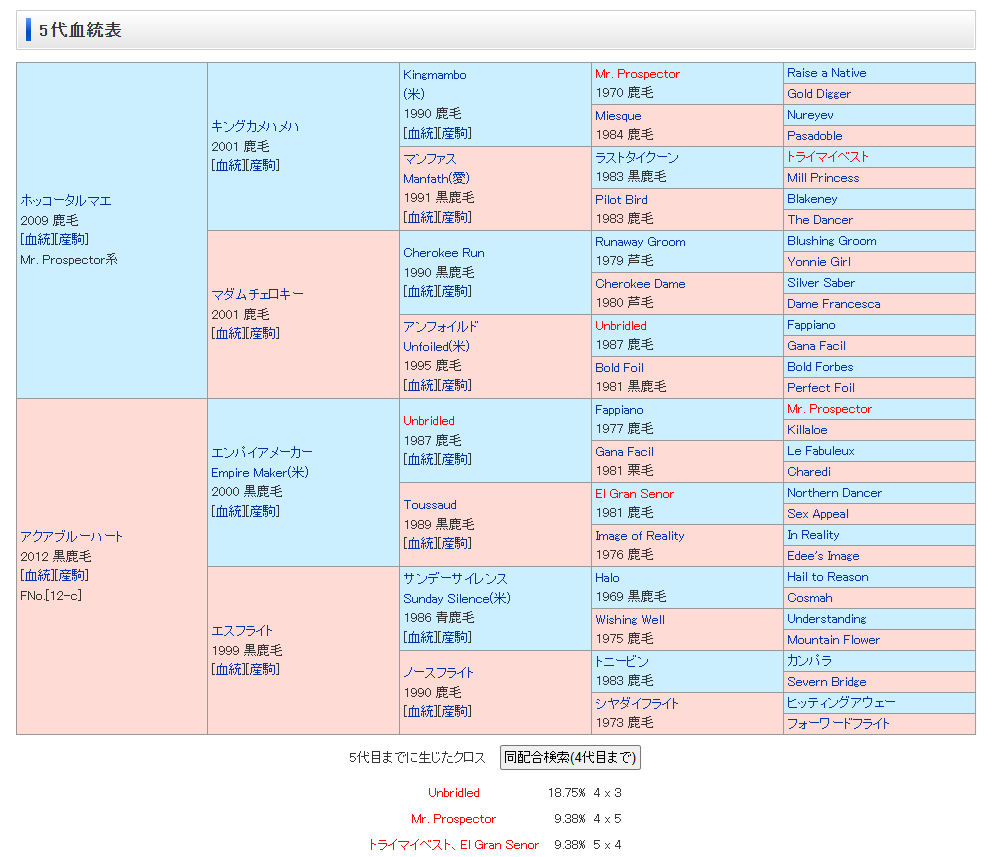Open the アクアブルーハート horse link
The height and width of the screenshot is (857, 995).
pos(72,536)
